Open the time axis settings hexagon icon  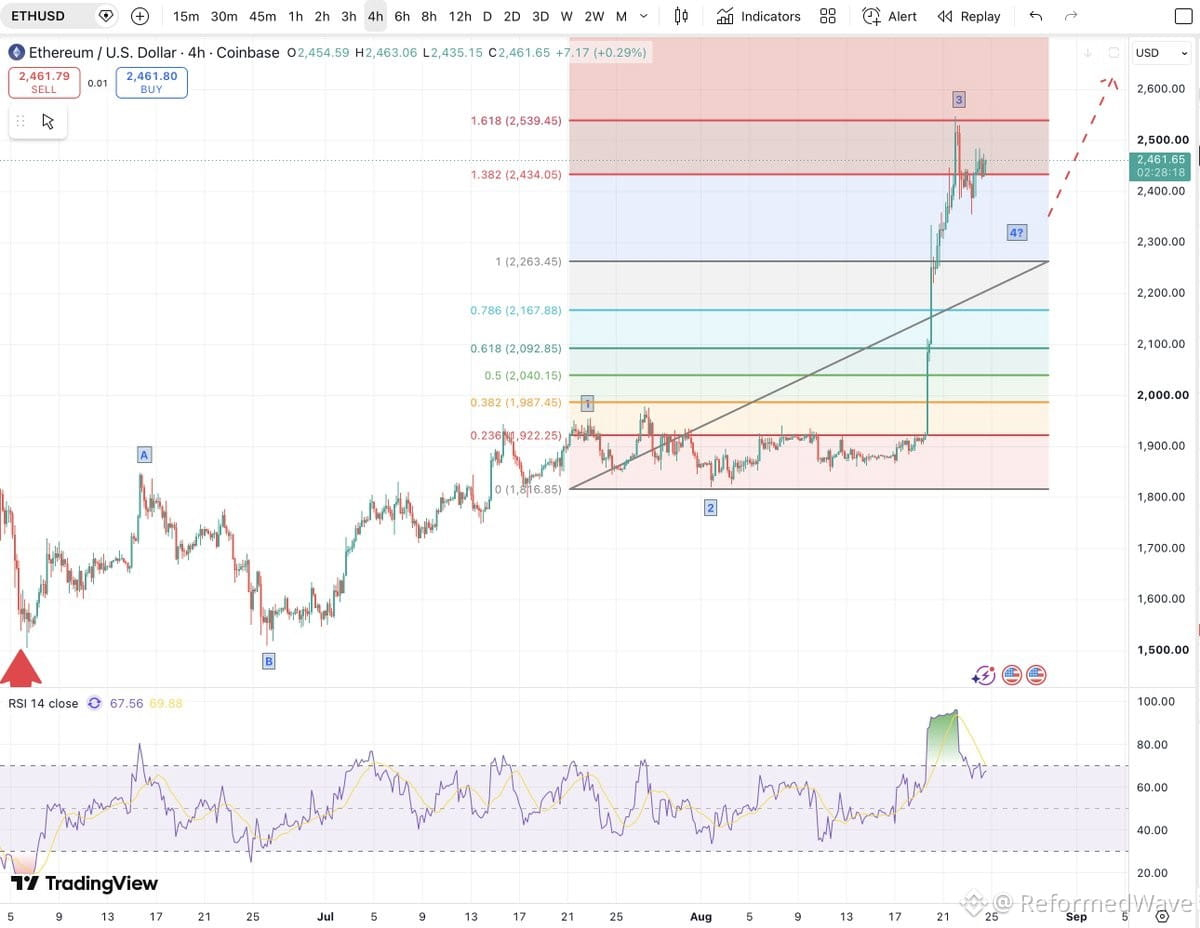[x=1162, y=916]
